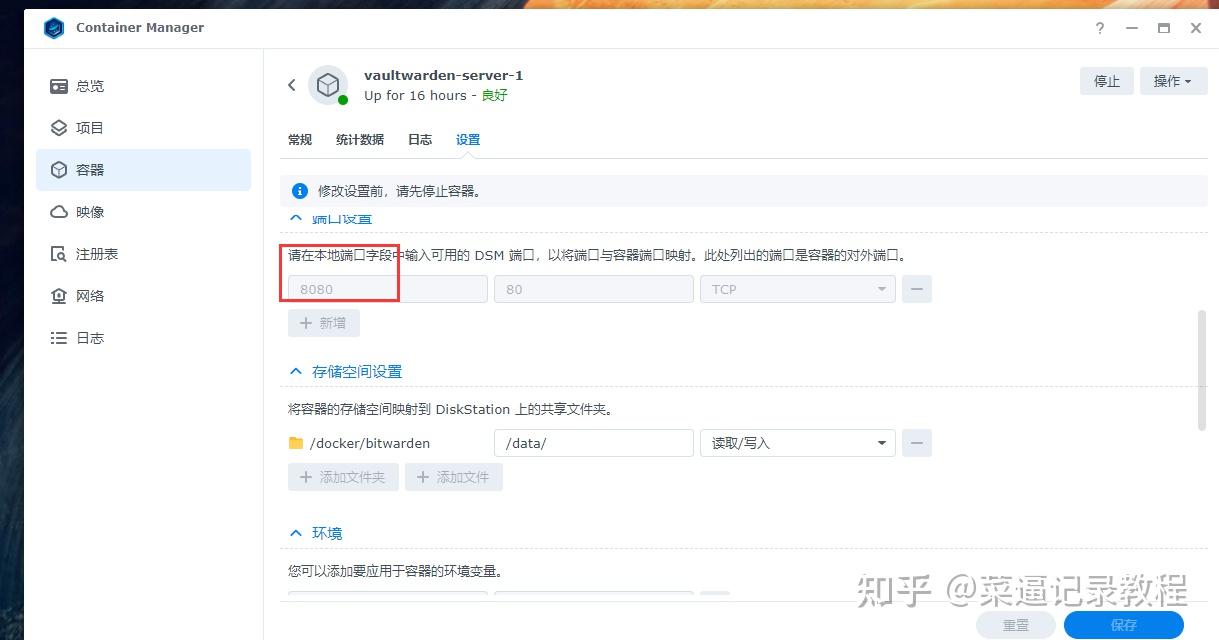
Task: Open 总览 overview in sidebar
Action: click(x=143, y=86)
